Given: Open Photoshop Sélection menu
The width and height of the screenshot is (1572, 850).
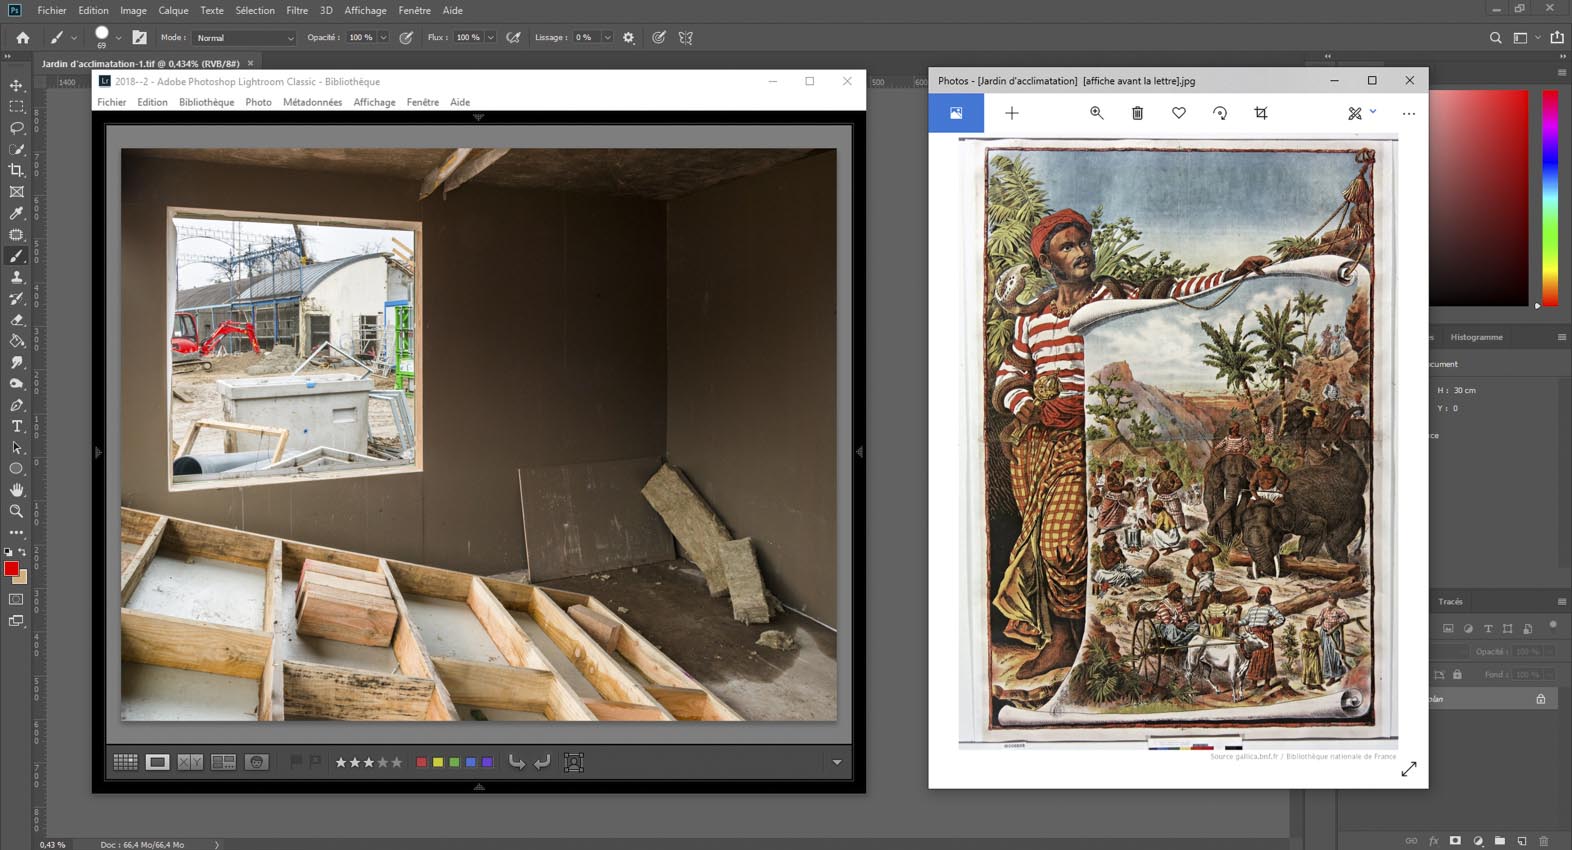Looking at the screenshot, I should (255, 10).
